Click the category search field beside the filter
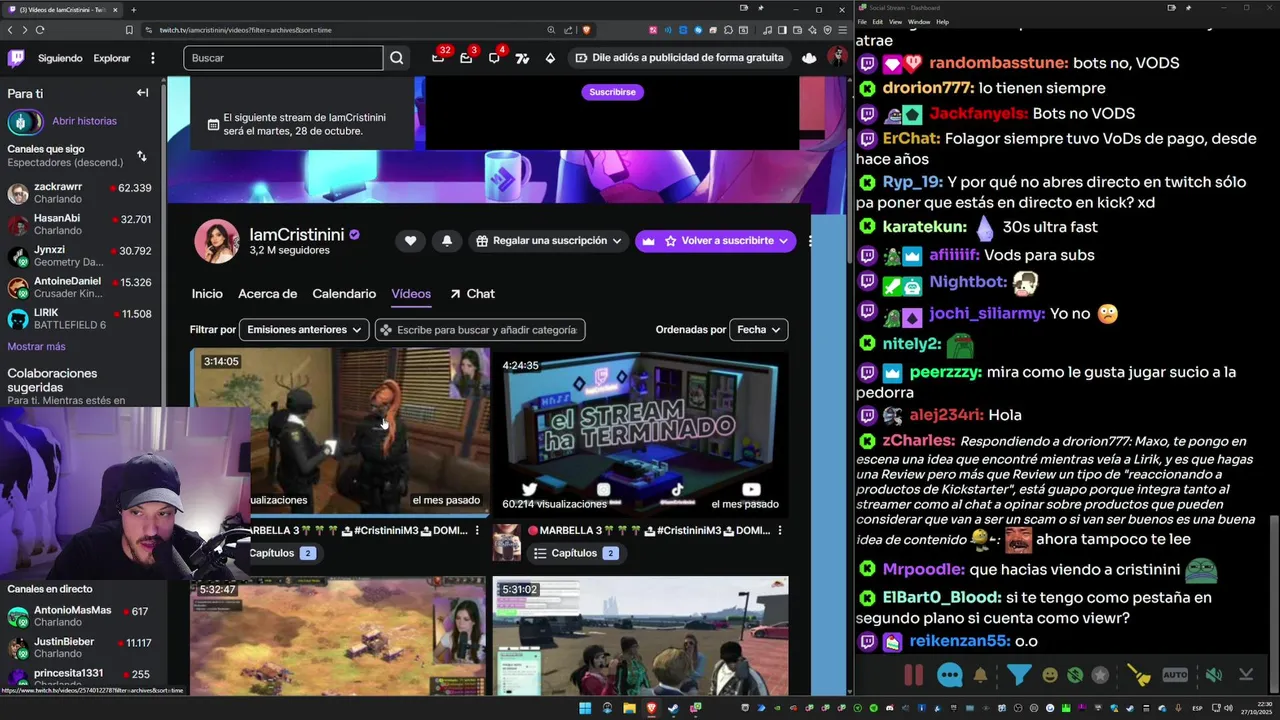 tap(480, 330)
